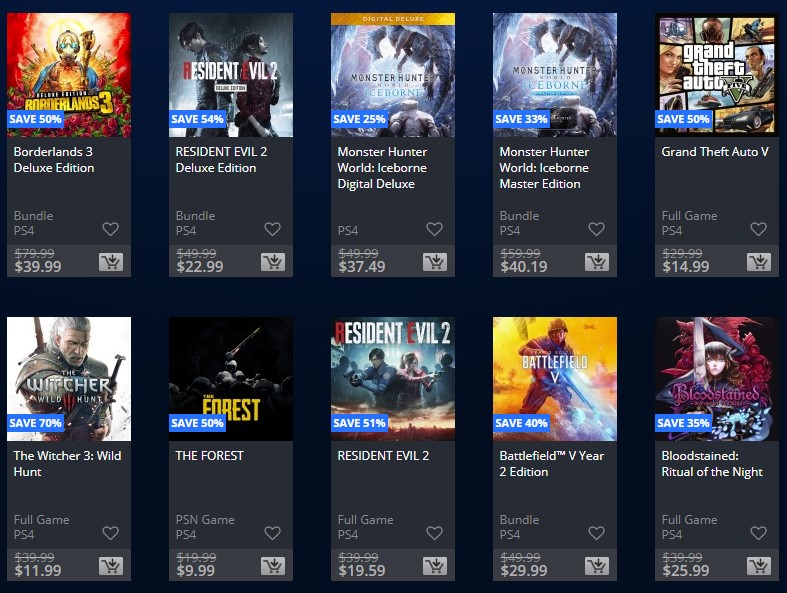Toggle wishlist heart for Bloodstained

(x=758, y=533)
